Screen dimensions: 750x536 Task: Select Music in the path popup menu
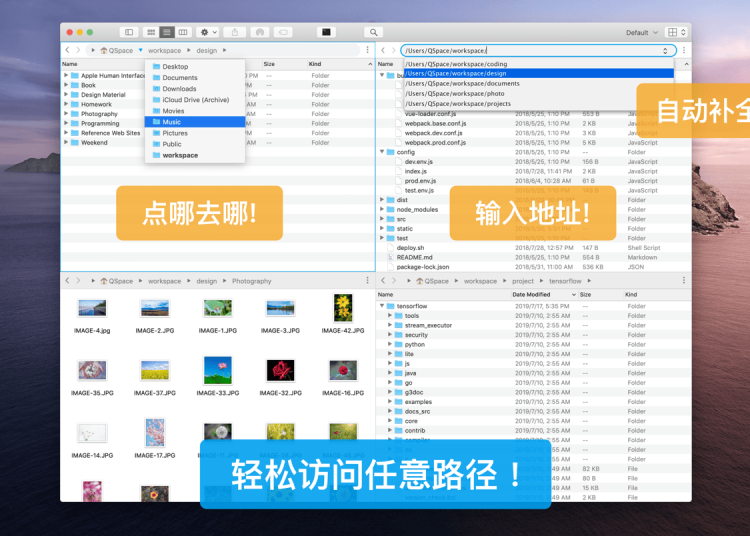pyautogui.click(x=172, y=122)
